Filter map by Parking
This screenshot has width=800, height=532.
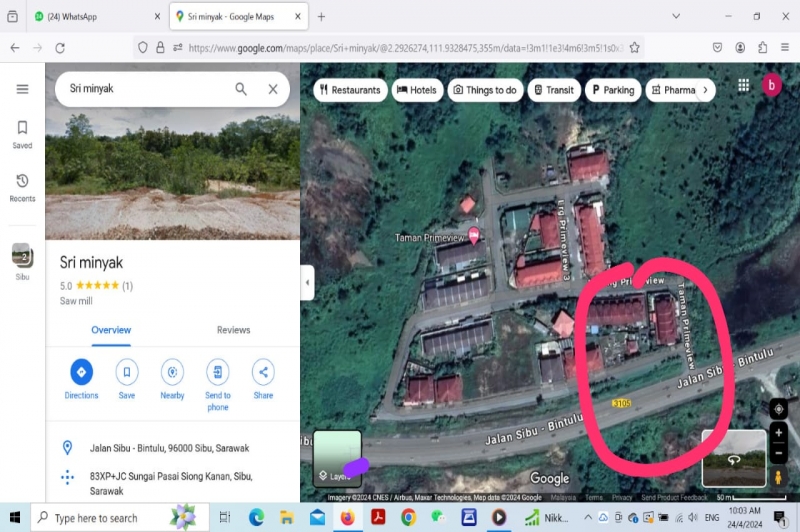tap(613, 90)
